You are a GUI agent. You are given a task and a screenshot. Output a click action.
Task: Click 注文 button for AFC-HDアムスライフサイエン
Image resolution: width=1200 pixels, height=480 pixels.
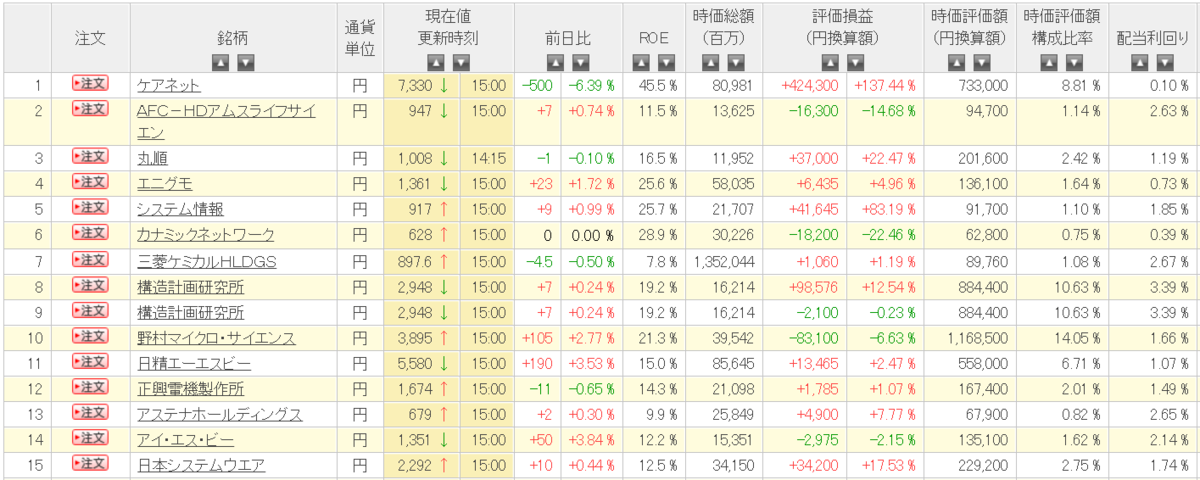[90, 108]
